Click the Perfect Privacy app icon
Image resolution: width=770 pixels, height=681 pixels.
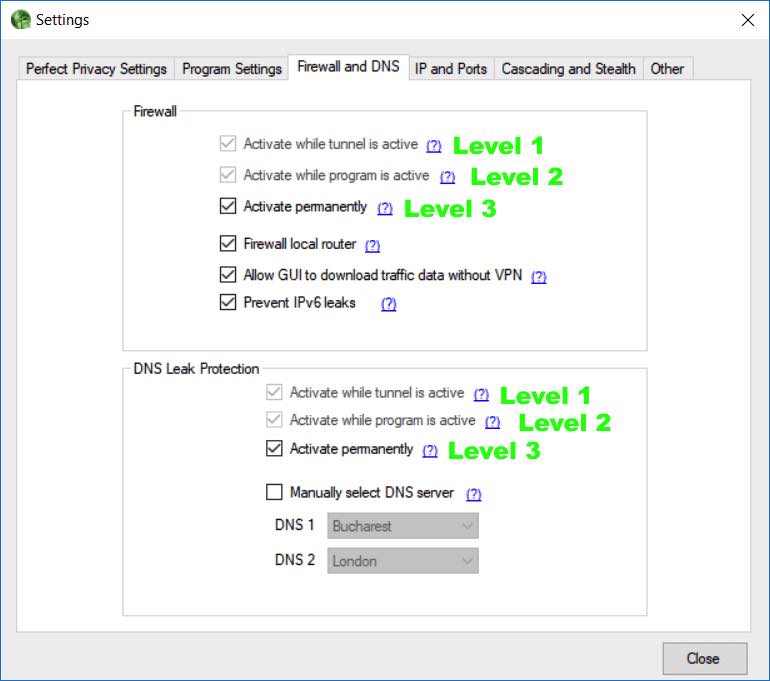click(x=21, y=20)
